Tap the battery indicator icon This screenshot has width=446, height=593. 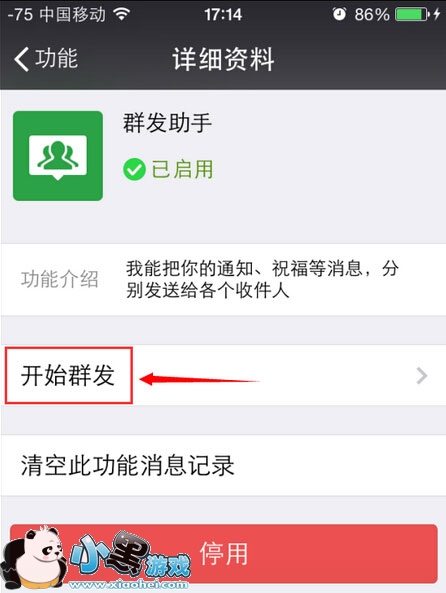[x=412, y=14]
